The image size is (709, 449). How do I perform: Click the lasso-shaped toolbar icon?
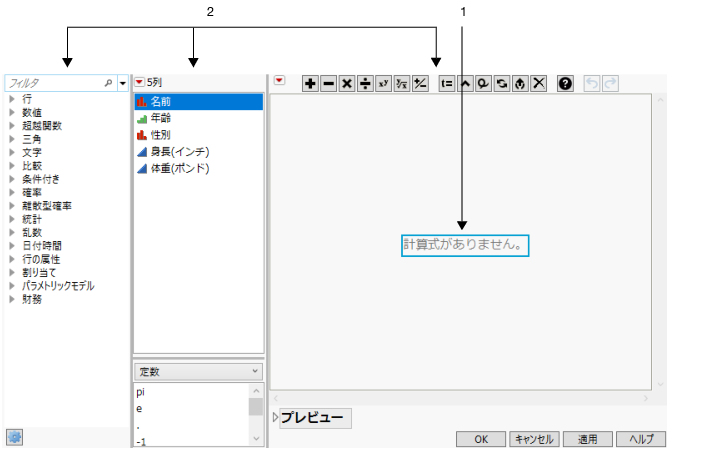point(483,84)
